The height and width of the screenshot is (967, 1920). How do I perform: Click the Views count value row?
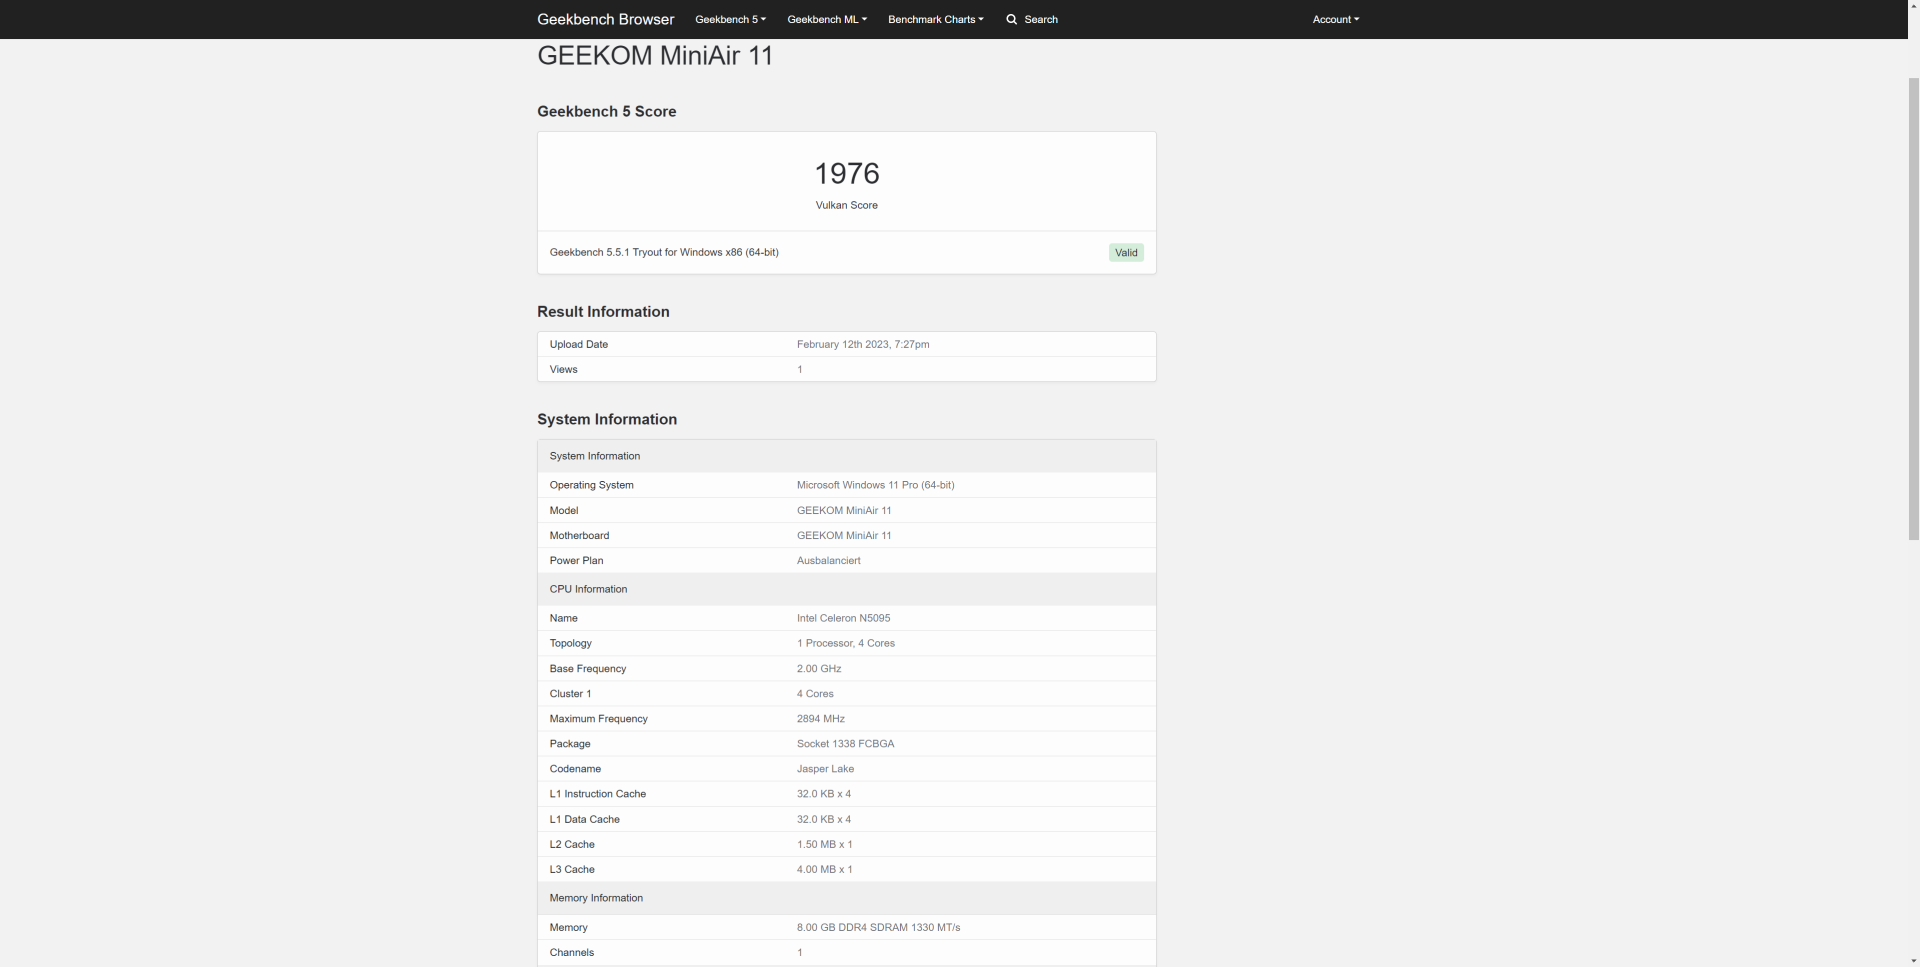(x=847, y=369)
